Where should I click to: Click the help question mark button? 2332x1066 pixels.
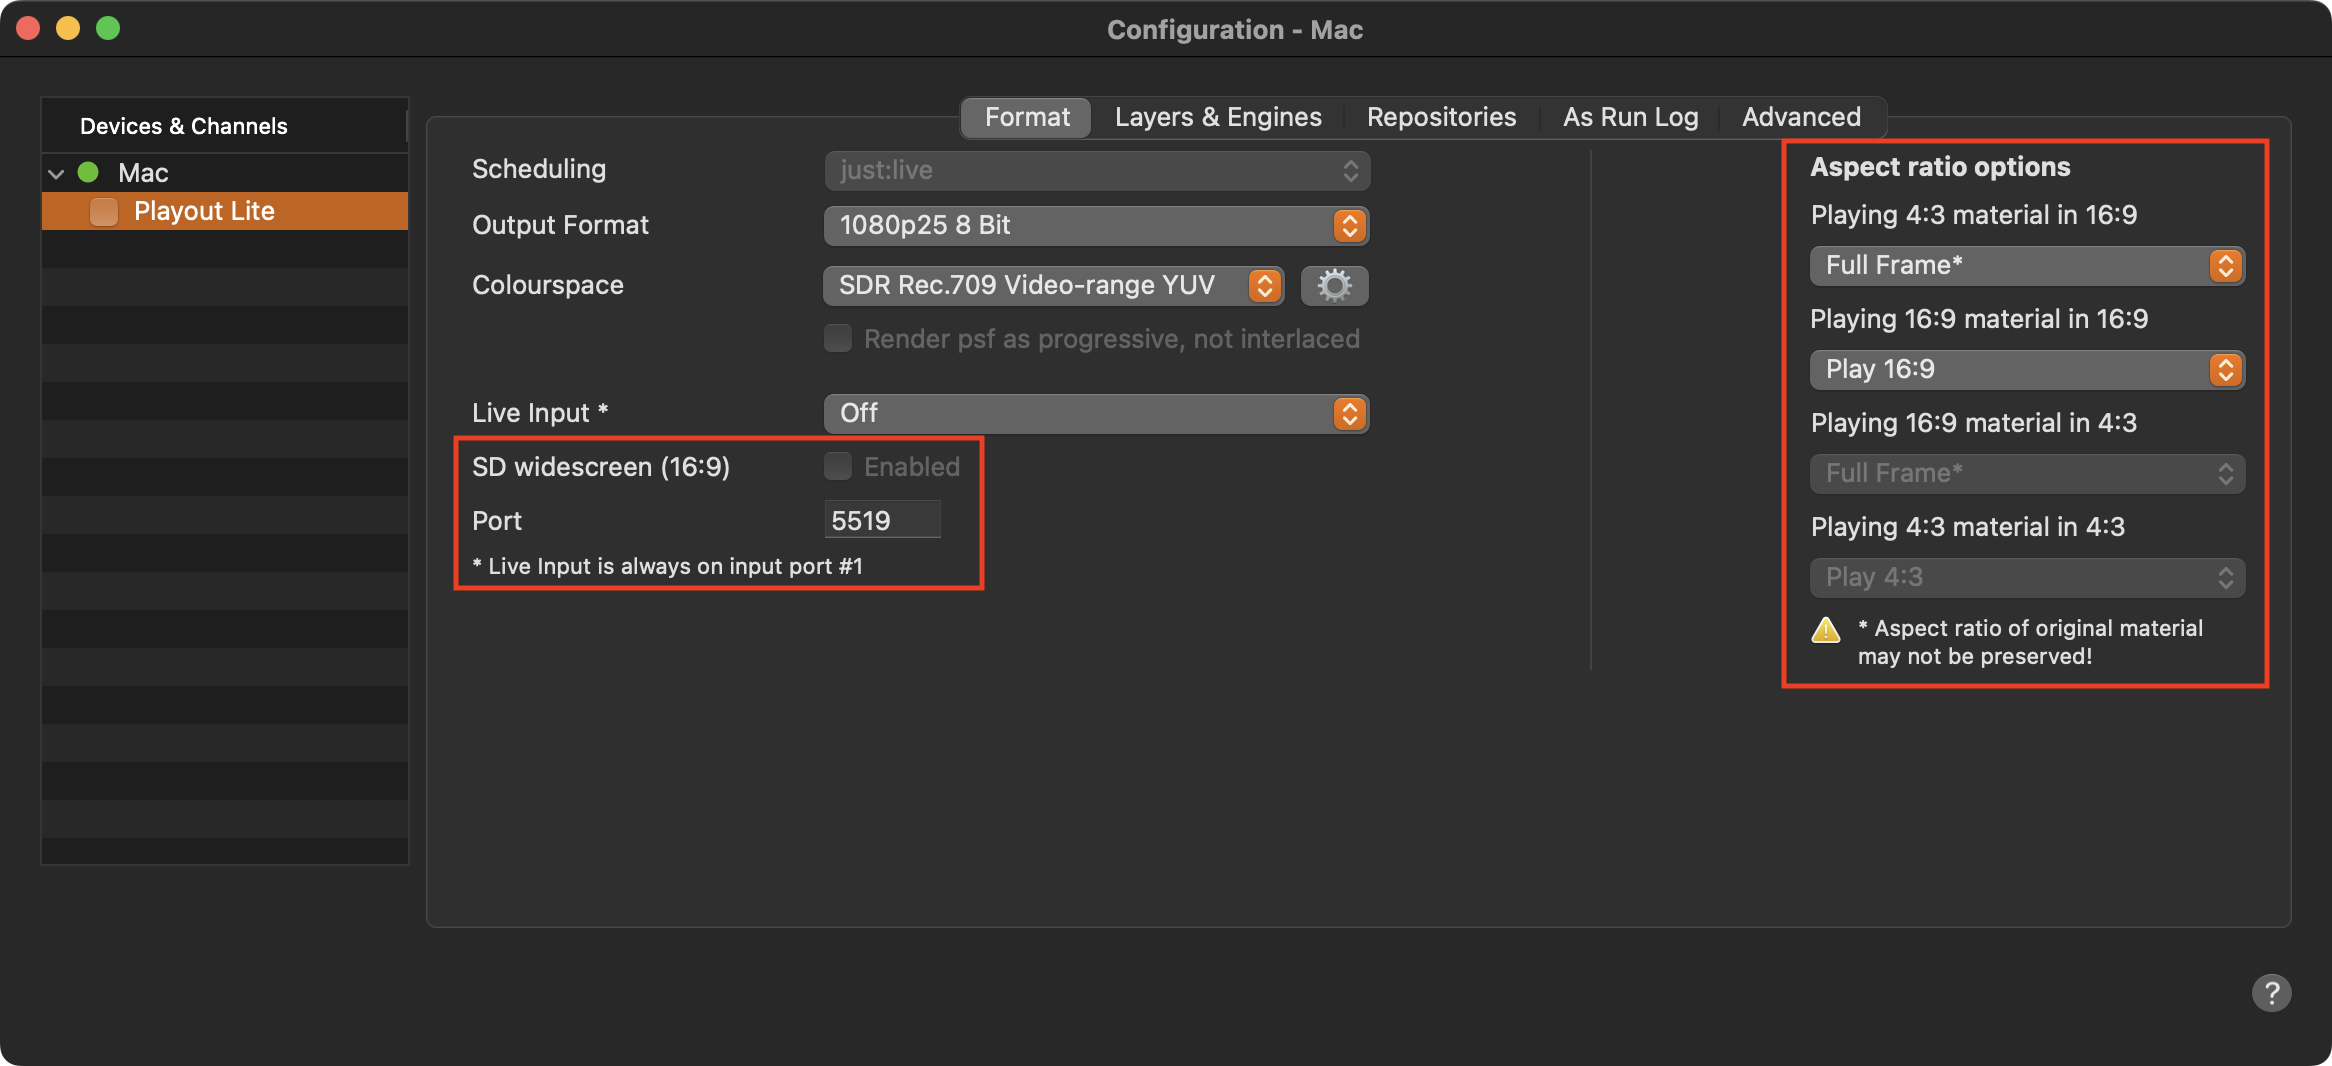(x=2271, y=993)
